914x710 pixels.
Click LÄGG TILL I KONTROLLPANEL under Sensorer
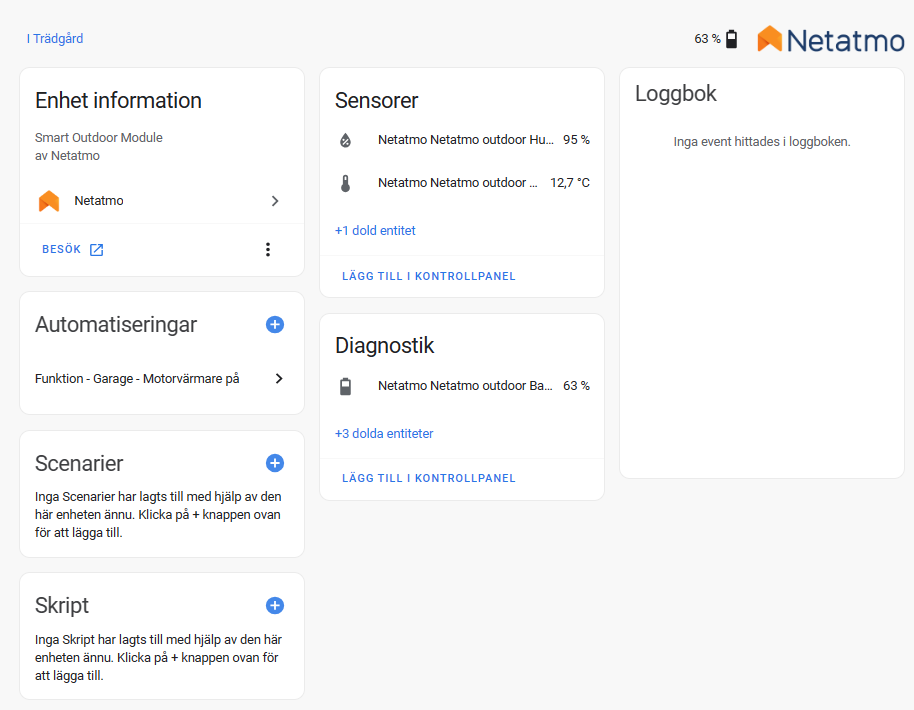(x=428, y=276)
